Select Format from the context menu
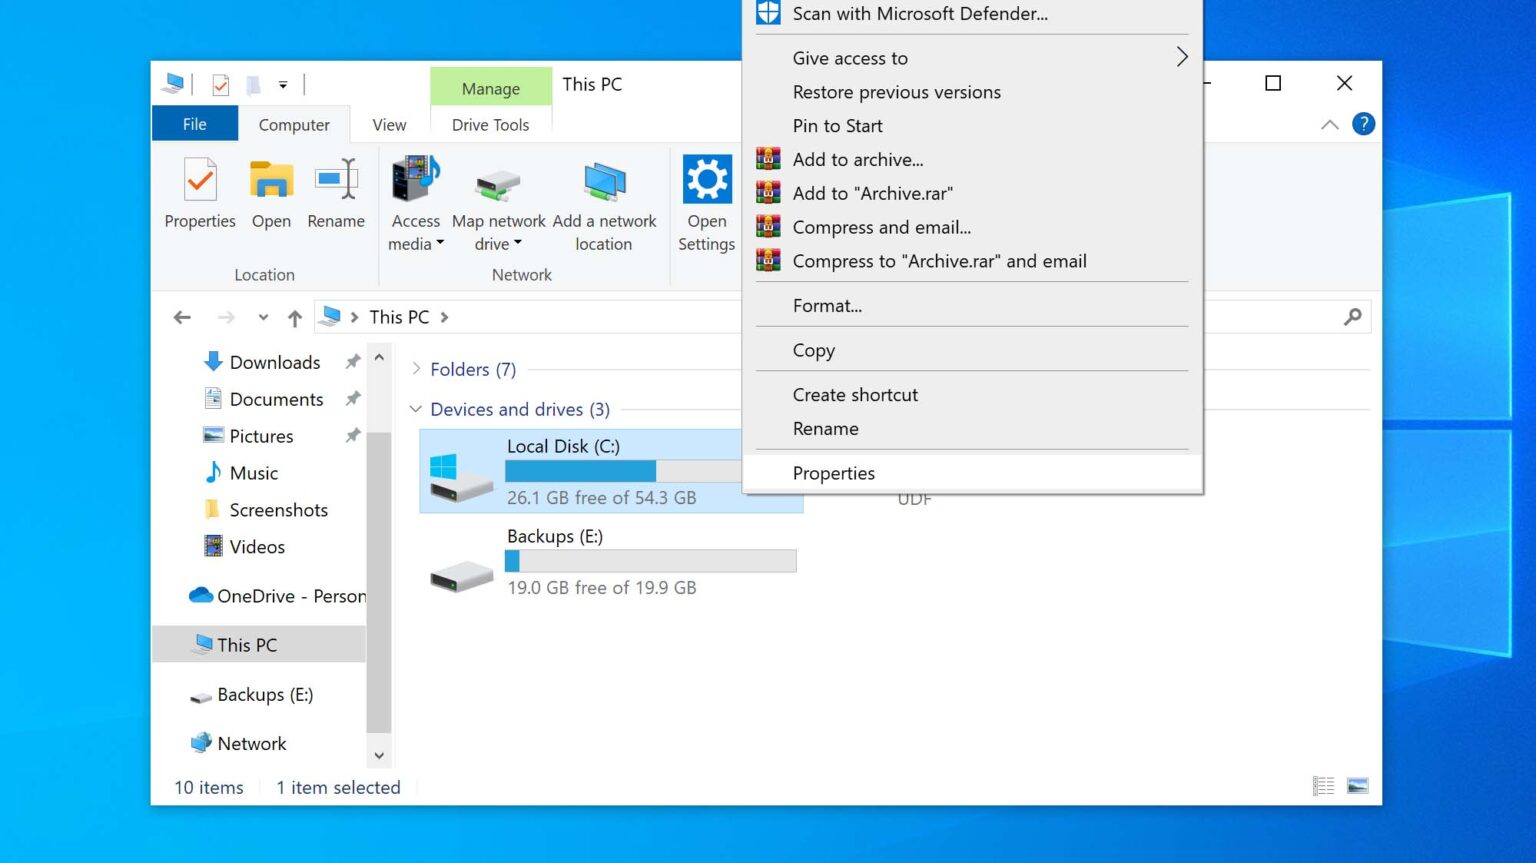The width and height of the screenshot is (1536, 863). pyautogui.click(x=826, y=305)
